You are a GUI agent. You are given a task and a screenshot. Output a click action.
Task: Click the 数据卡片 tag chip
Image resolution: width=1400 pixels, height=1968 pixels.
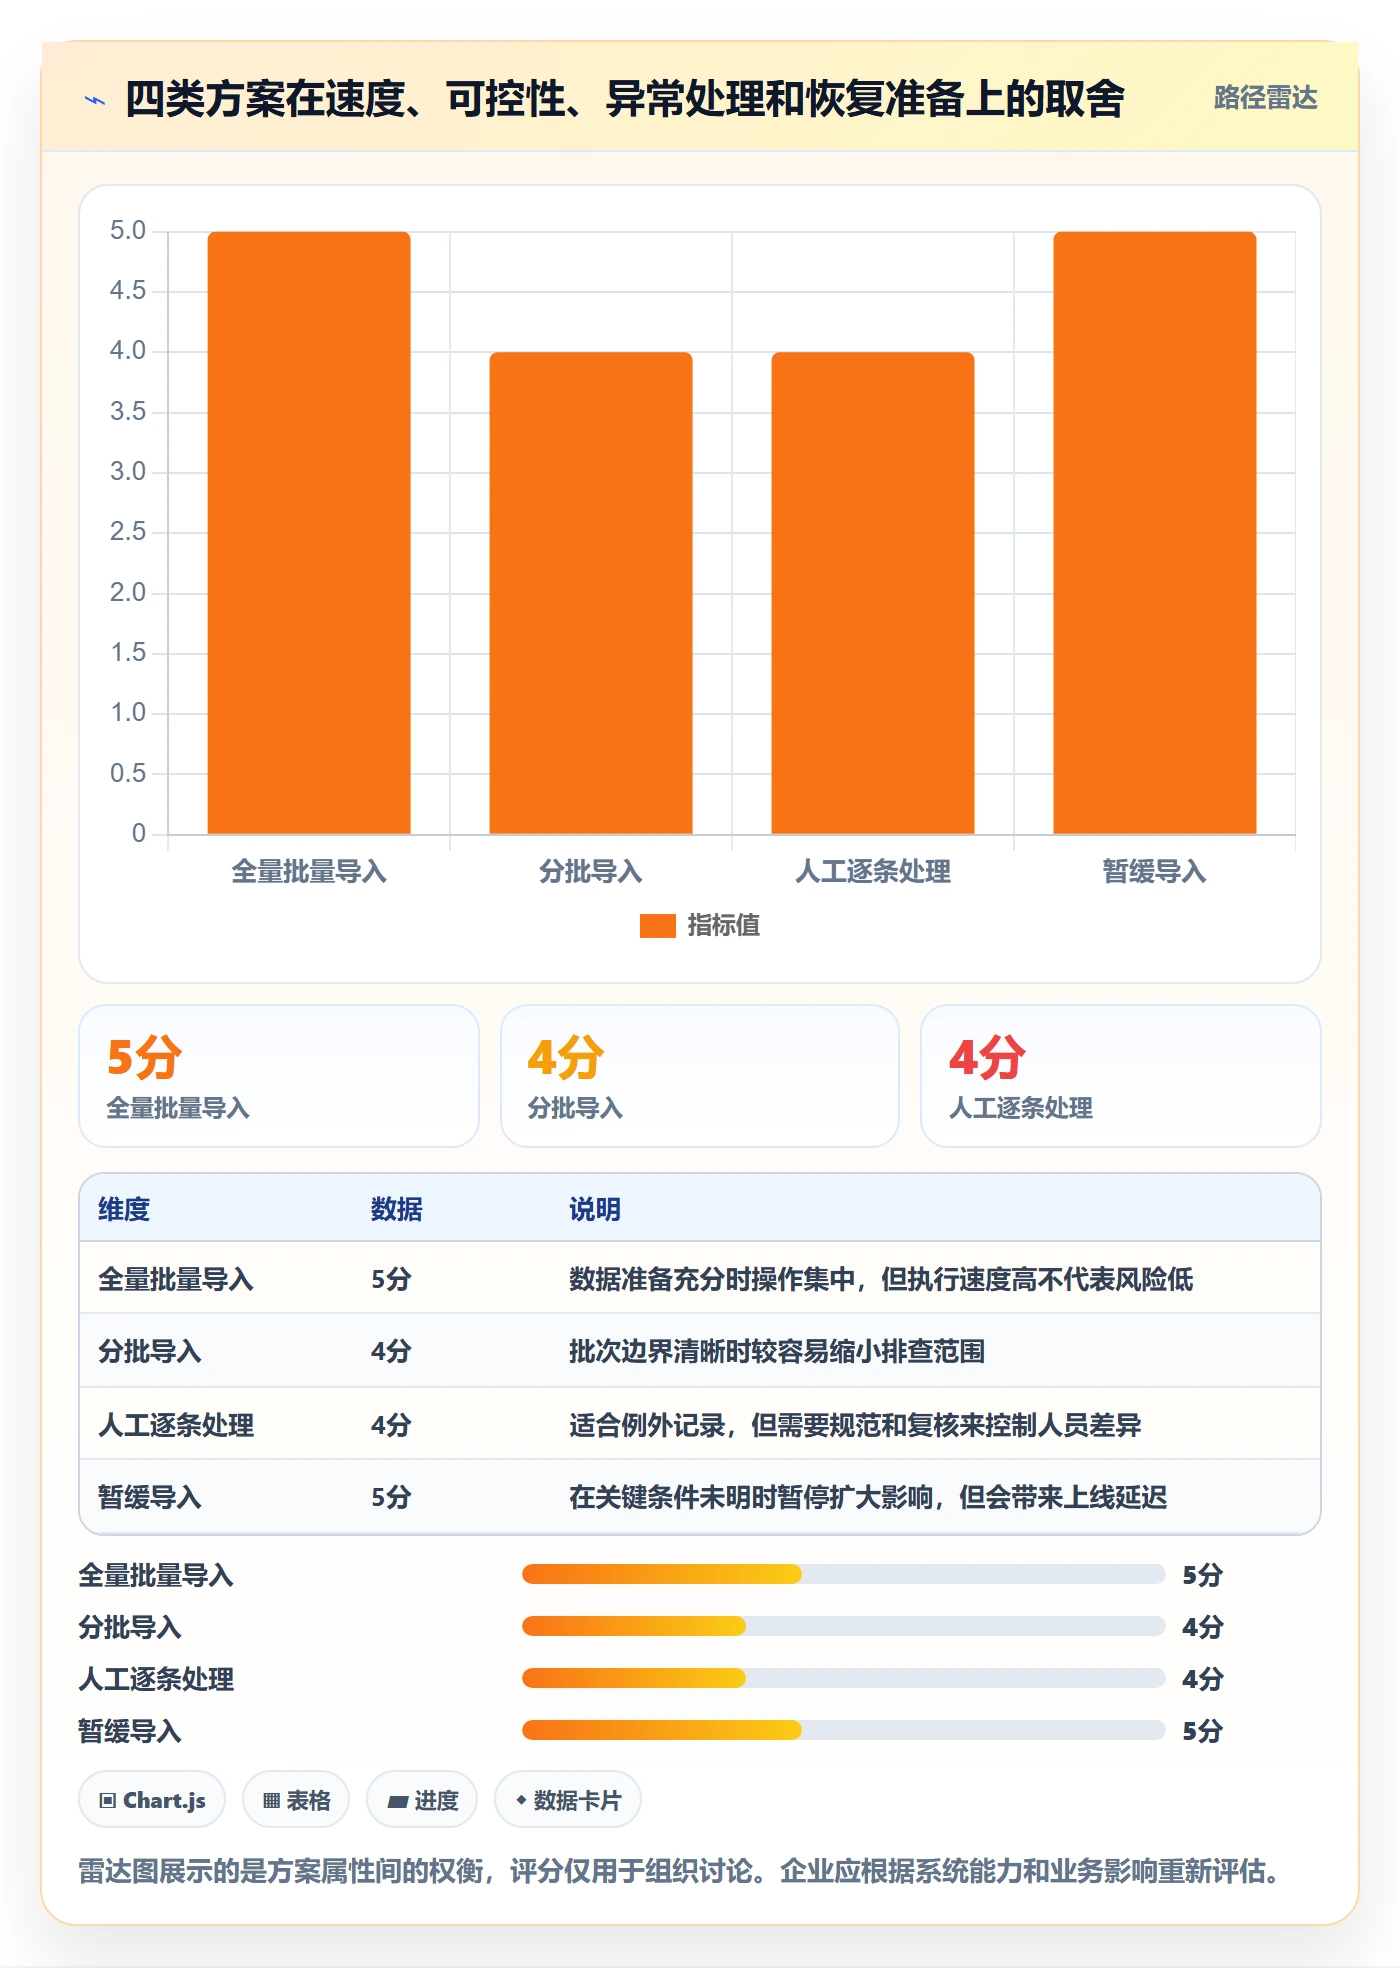[x=568, y=1800]
